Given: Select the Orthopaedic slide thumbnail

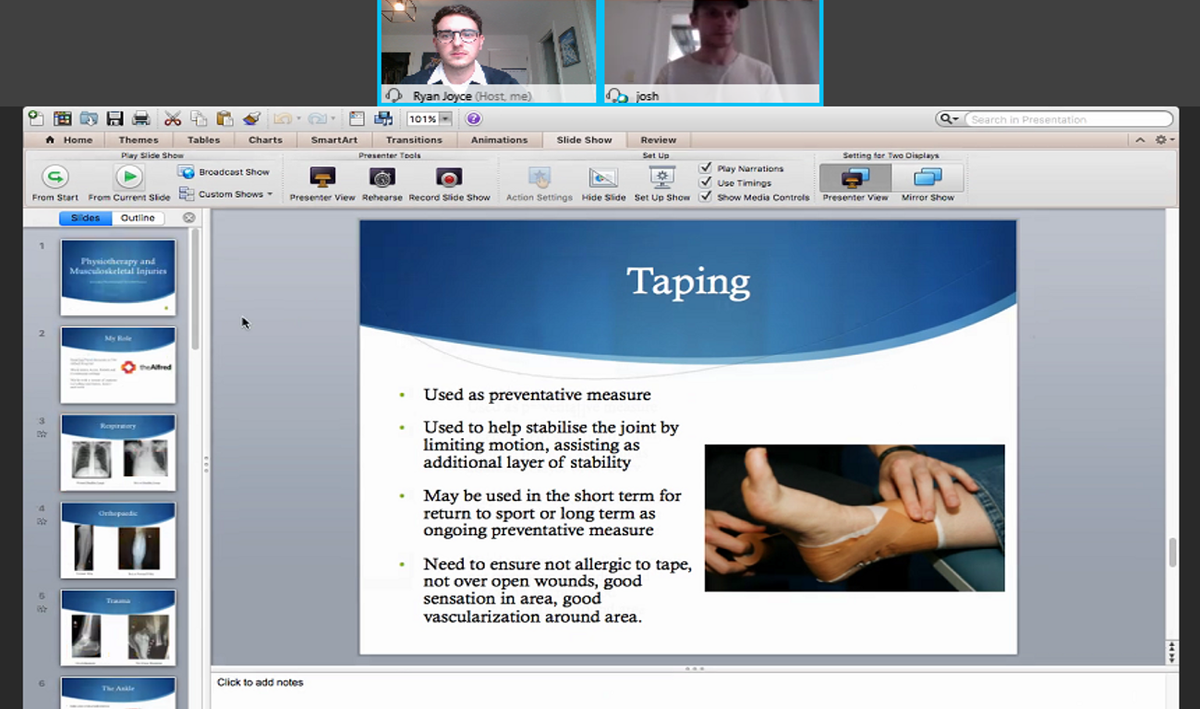Looking at the screenshot, I should coord(118,541).
